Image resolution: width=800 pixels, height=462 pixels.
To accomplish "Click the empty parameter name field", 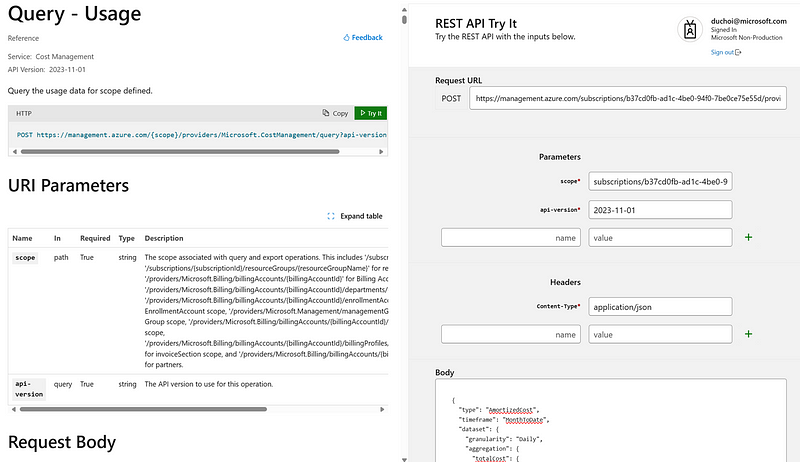I will (511, 238).
